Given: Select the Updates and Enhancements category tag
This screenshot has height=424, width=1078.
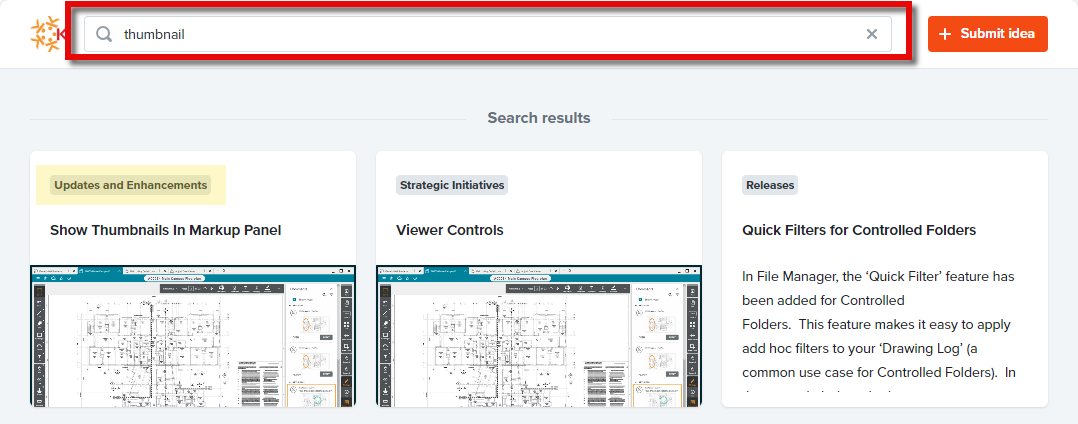Looking at the screenshot, I should click(131, 185).
